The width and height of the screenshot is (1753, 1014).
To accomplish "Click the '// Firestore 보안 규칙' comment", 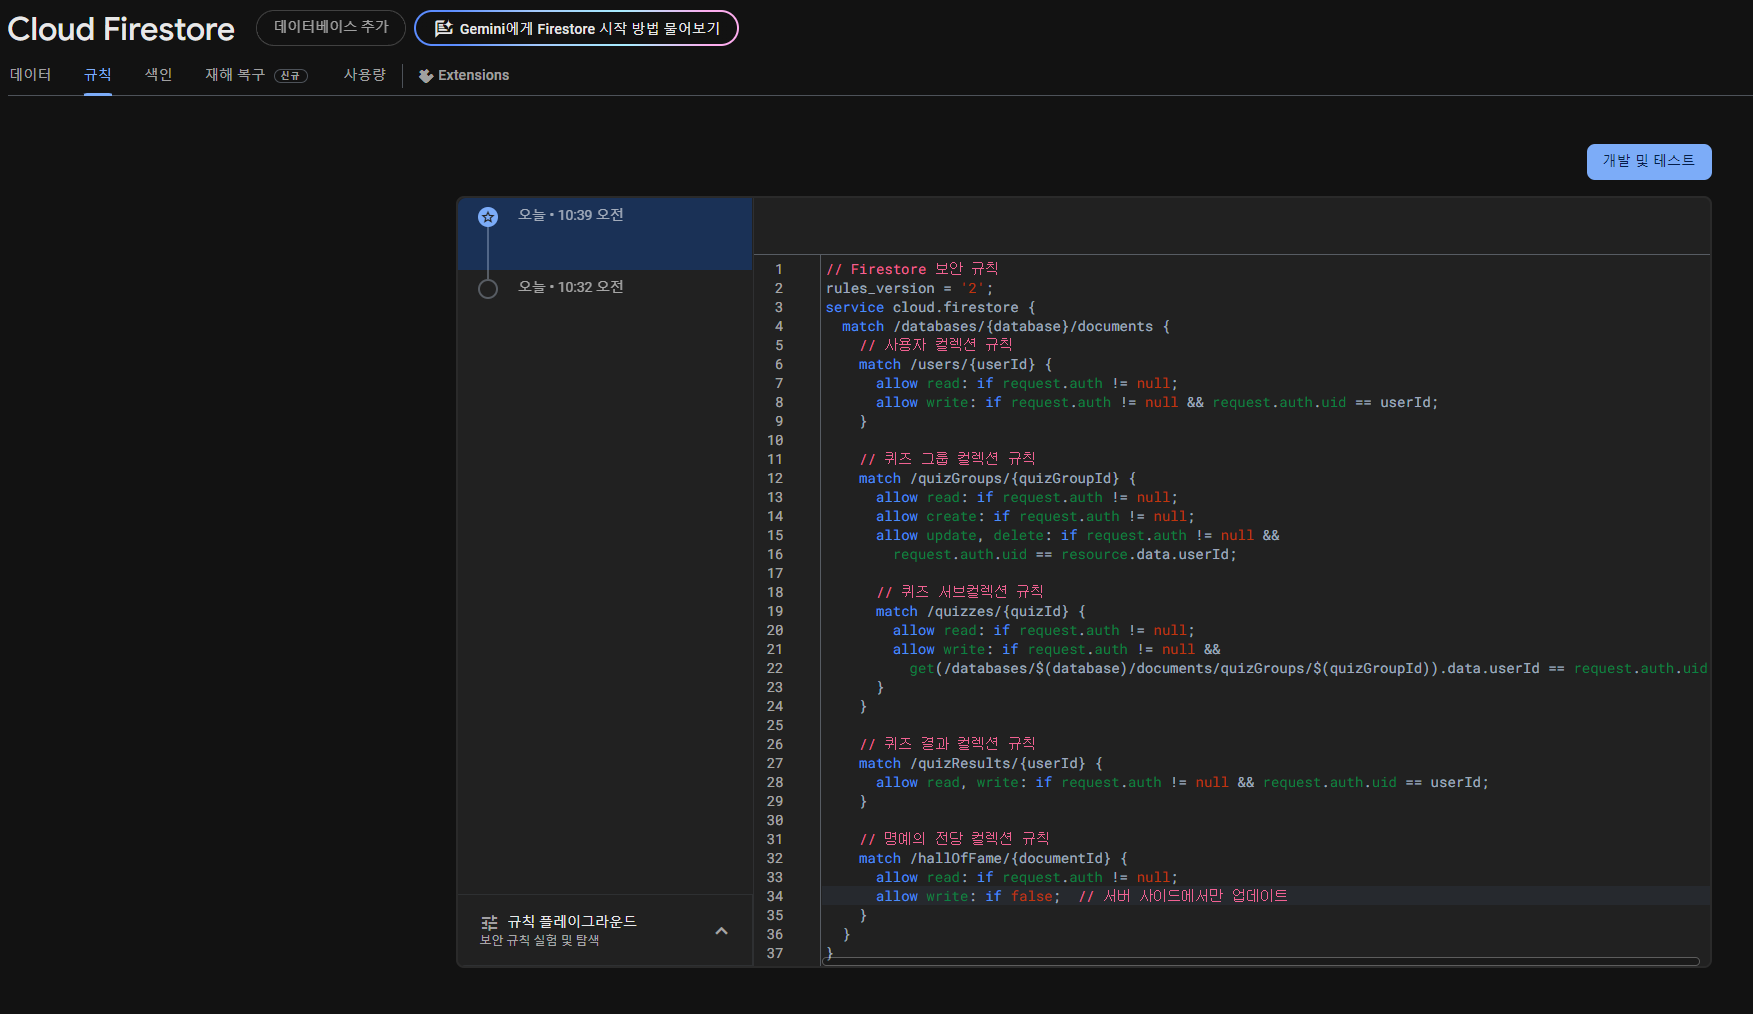I will click(x=912, y=270).
